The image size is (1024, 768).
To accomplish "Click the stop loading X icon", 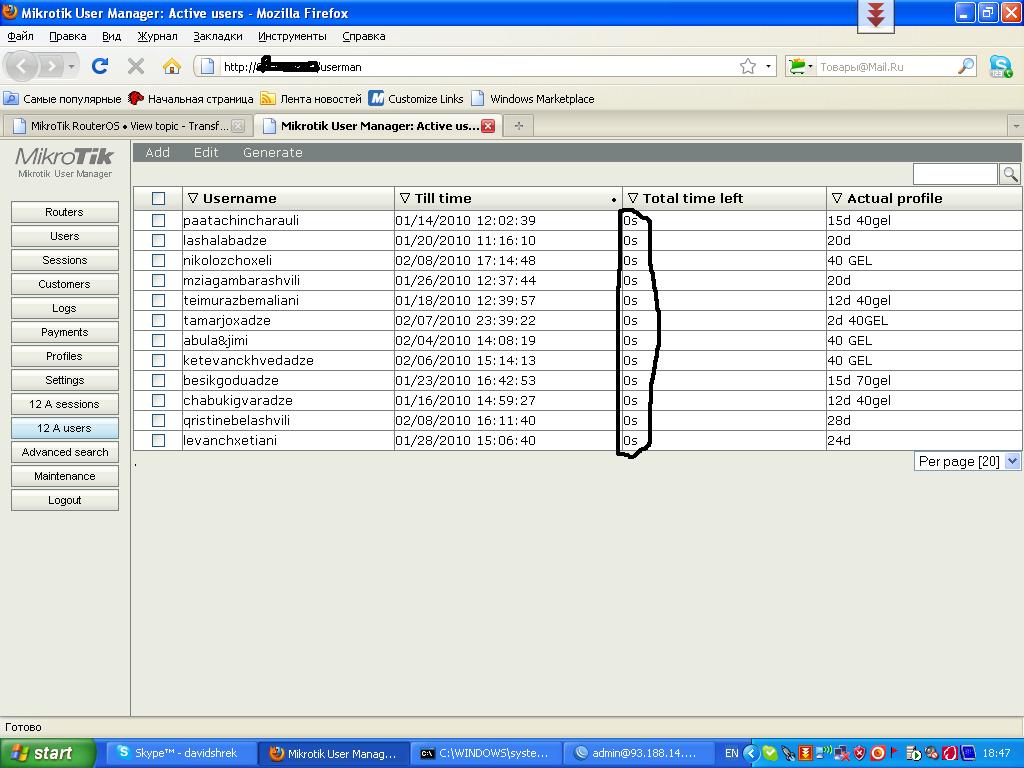I will [x=136, y=66].
